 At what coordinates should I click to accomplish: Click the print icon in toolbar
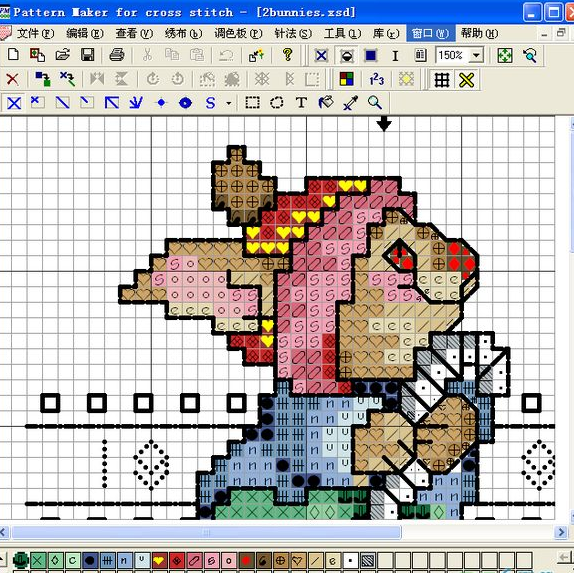(x=117, y=55)
